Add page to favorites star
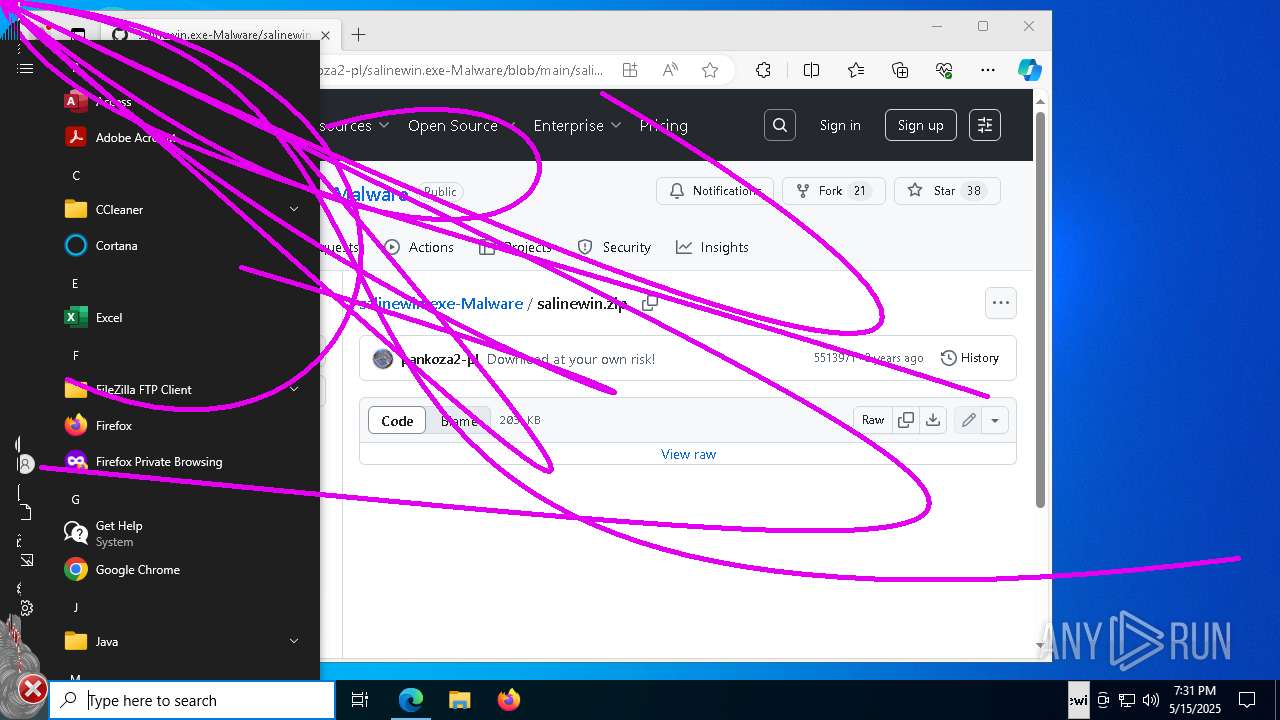 710,70
